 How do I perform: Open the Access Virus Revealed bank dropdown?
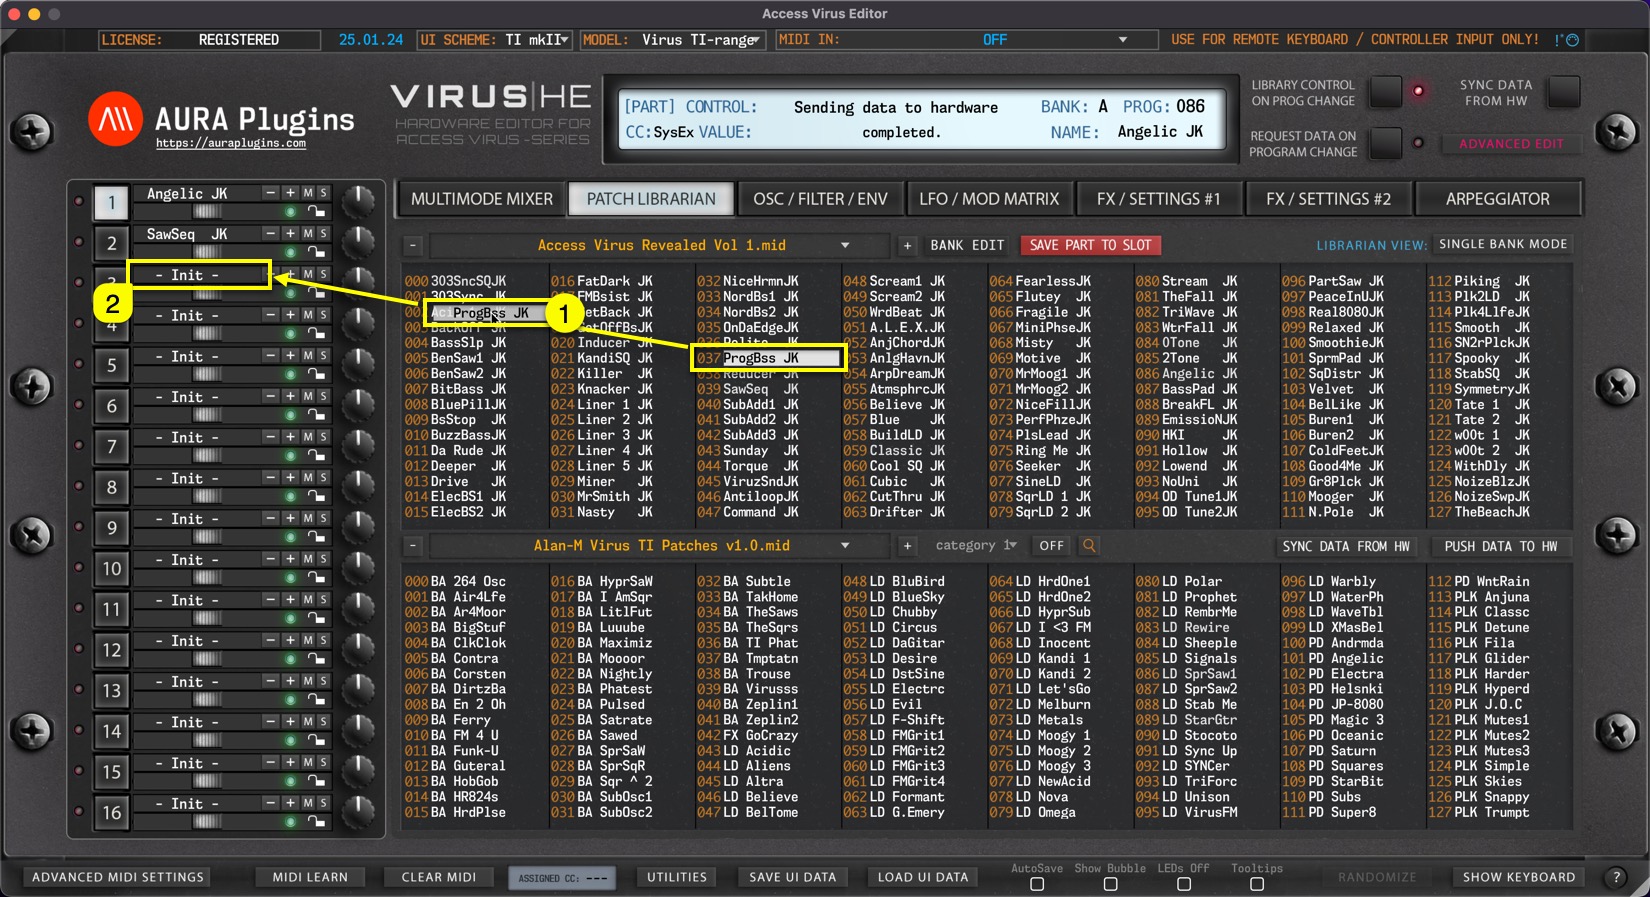pos(845,245)
